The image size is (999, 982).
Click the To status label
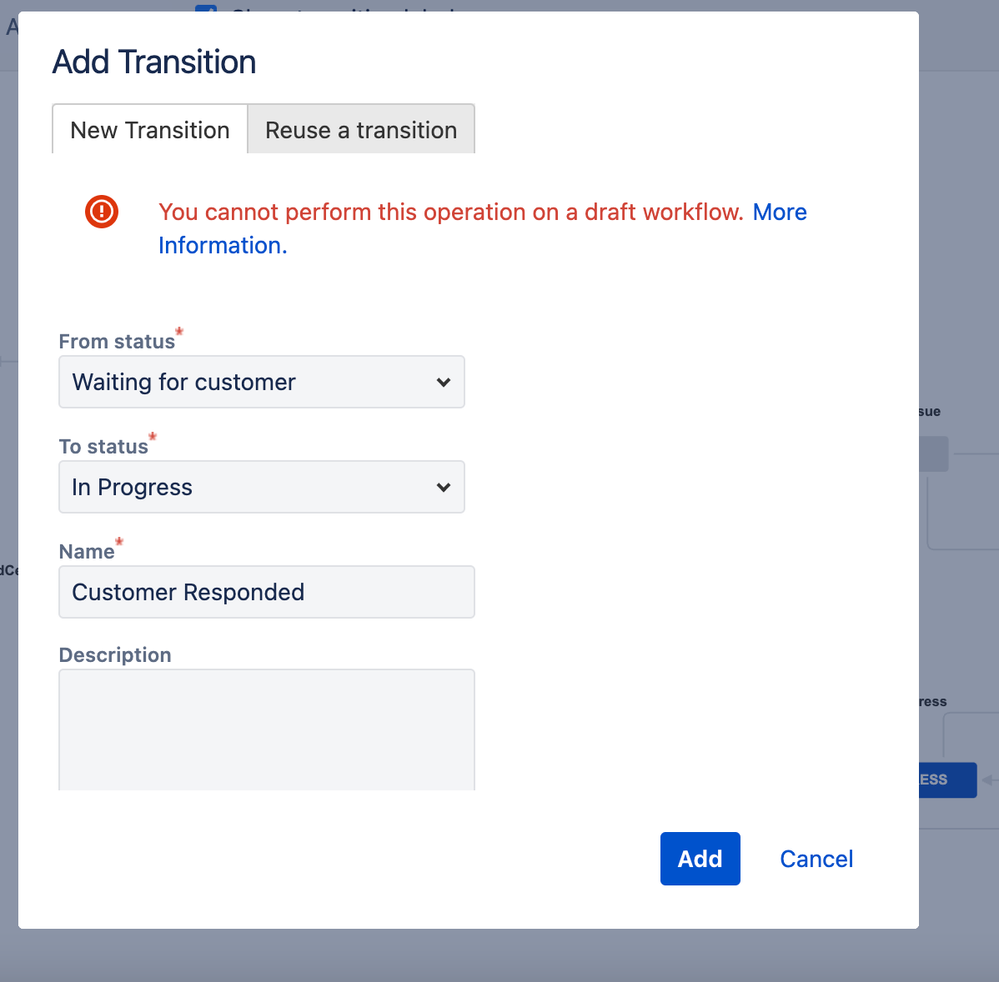click(x=103, y=447)
